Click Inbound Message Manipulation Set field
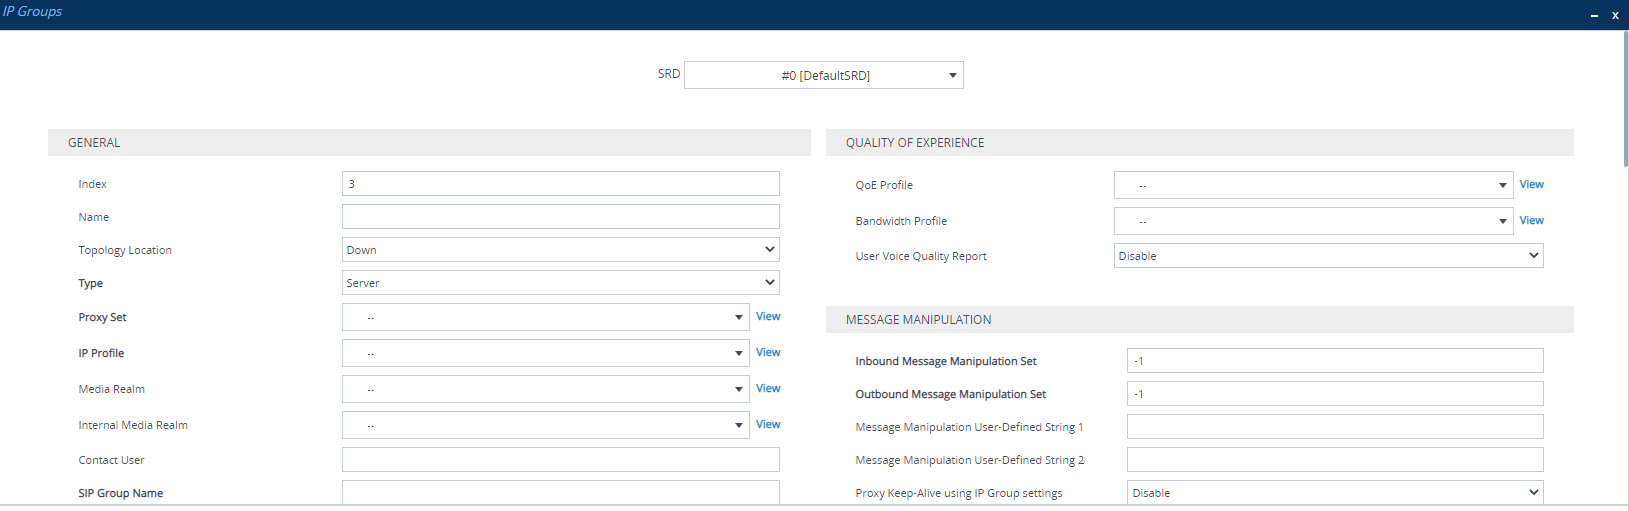 [x=1335, y=361]
